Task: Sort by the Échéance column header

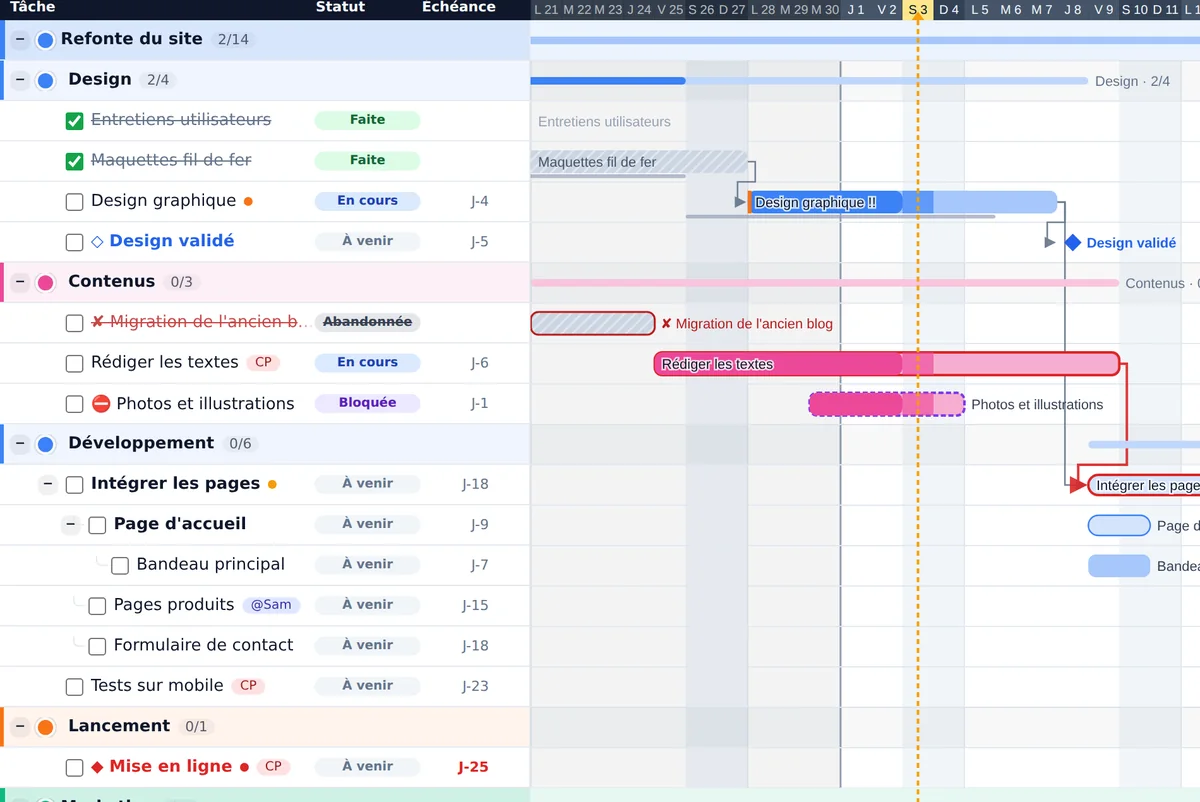Action: [x=458, y=7]
